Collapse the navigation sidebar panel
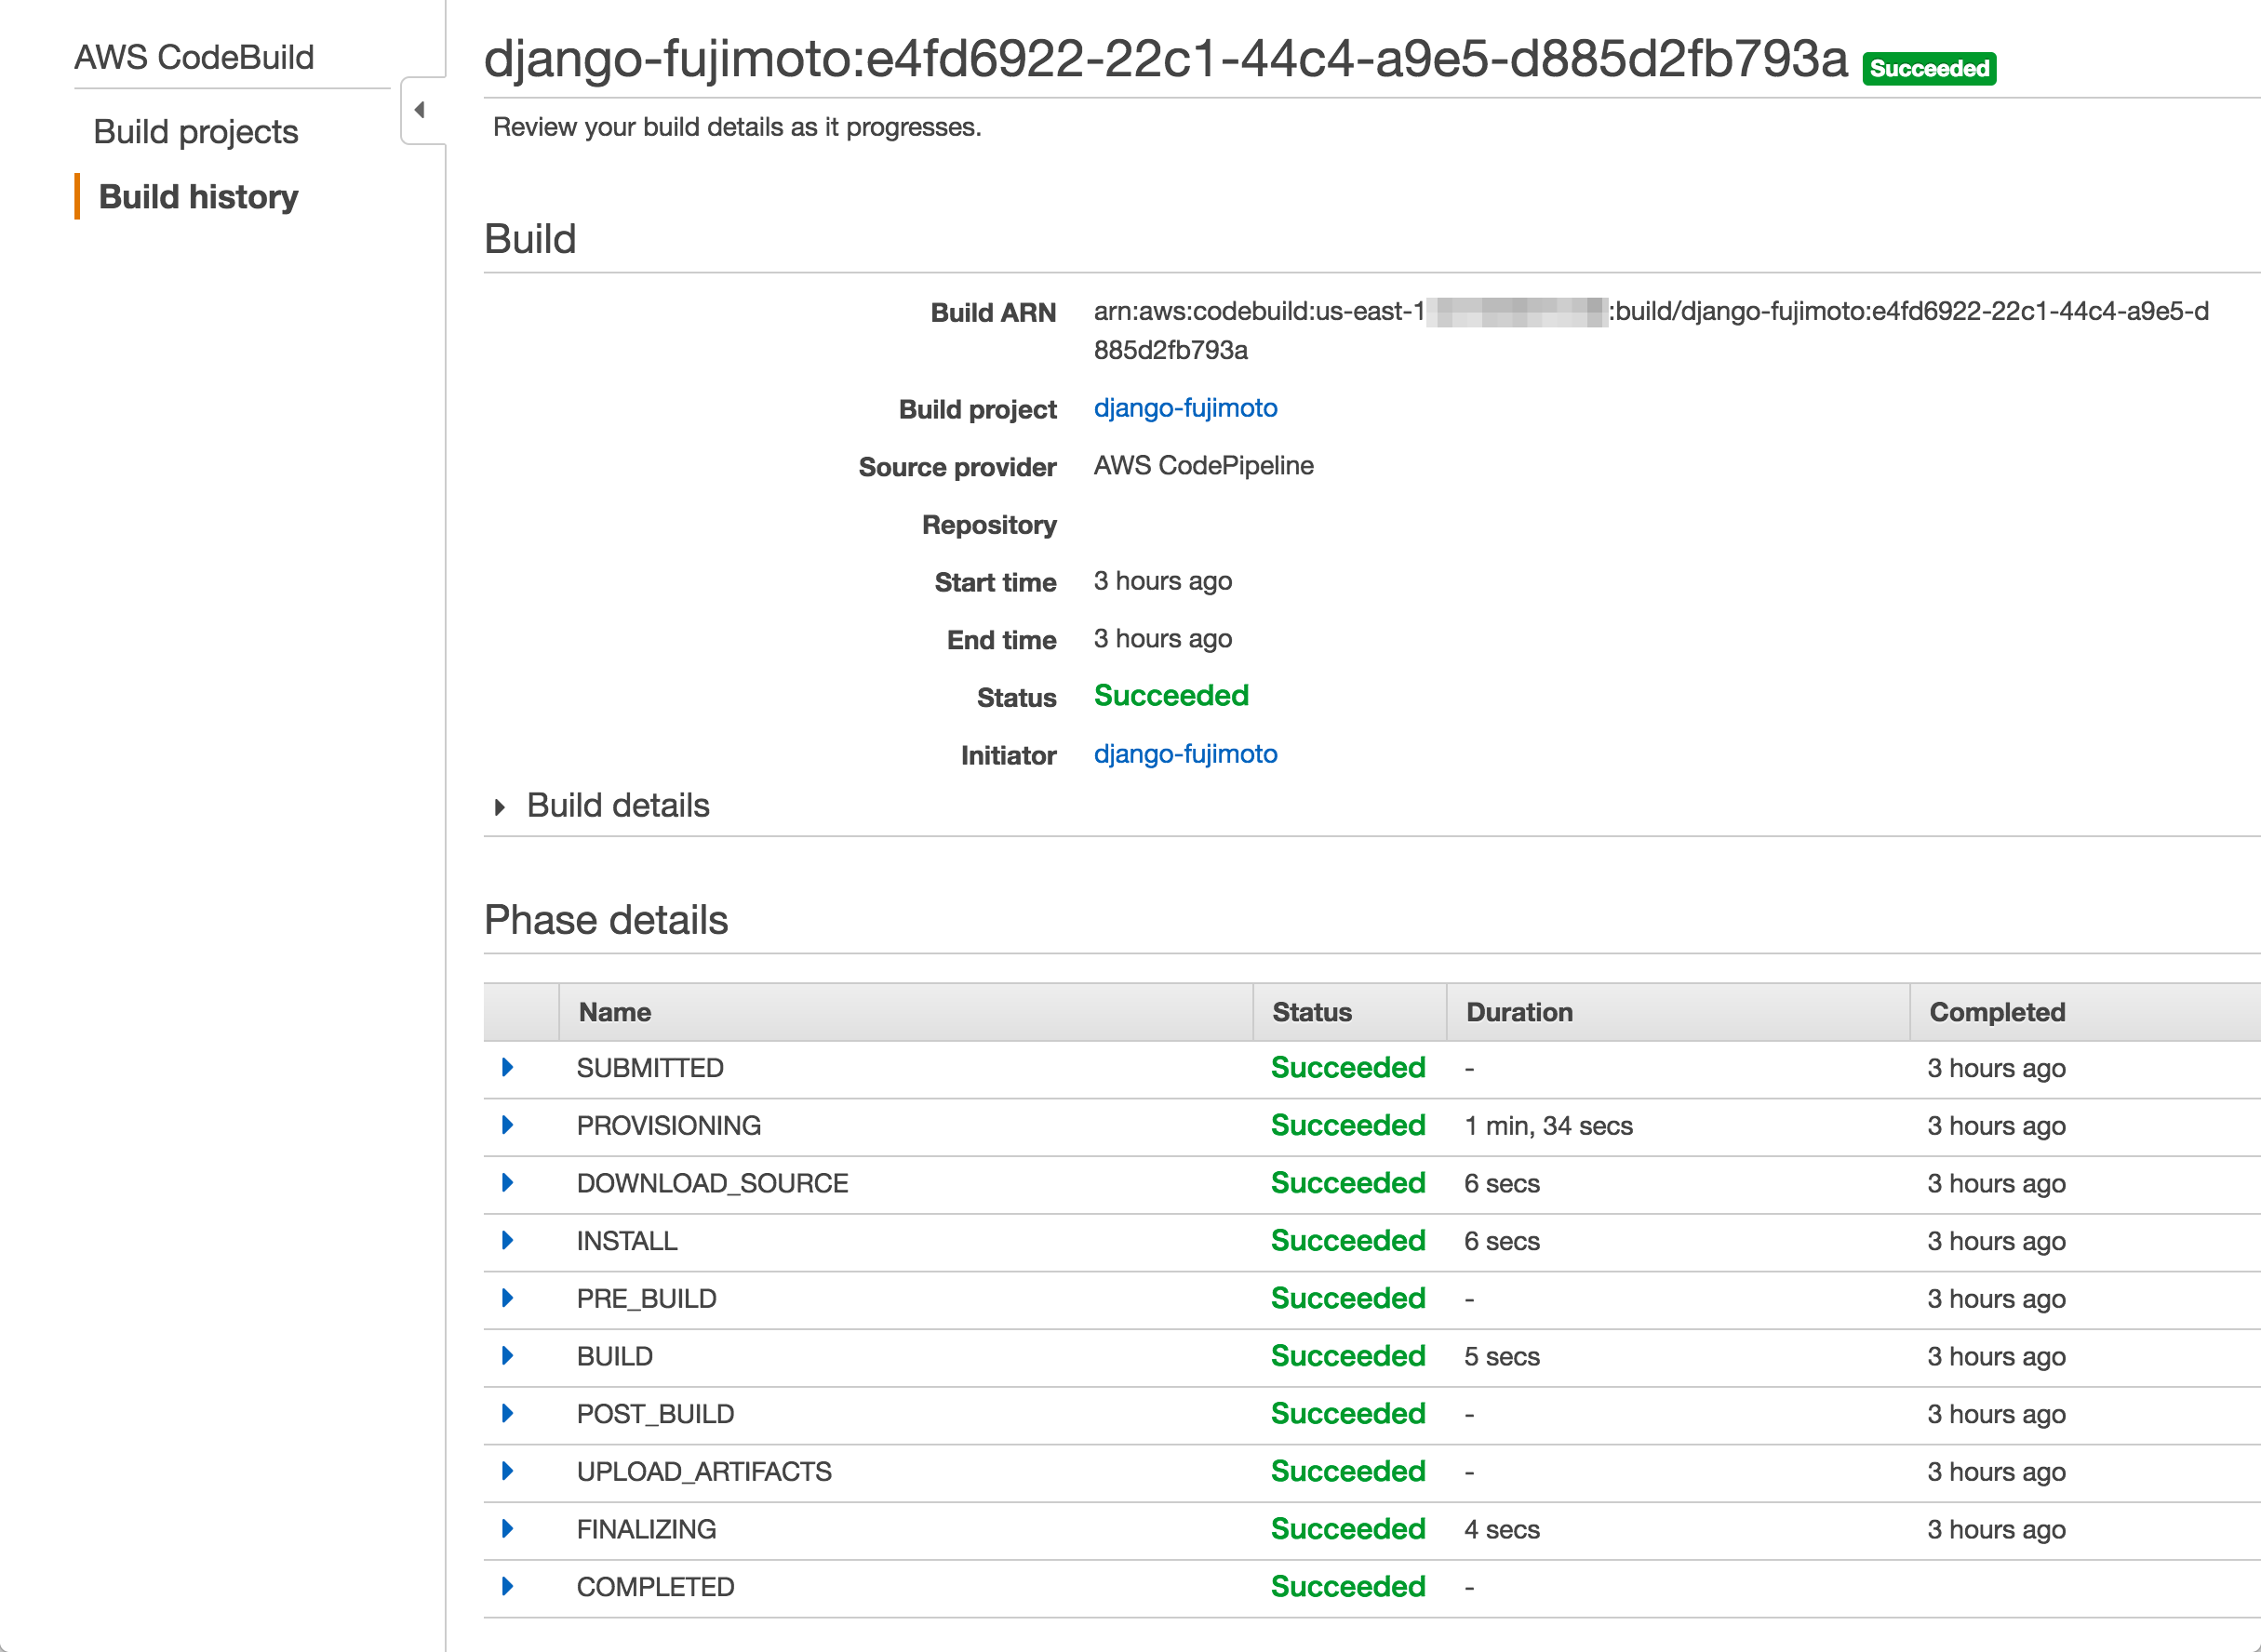The height and width of the screenshot is (1652, 2261). point(420,109)
